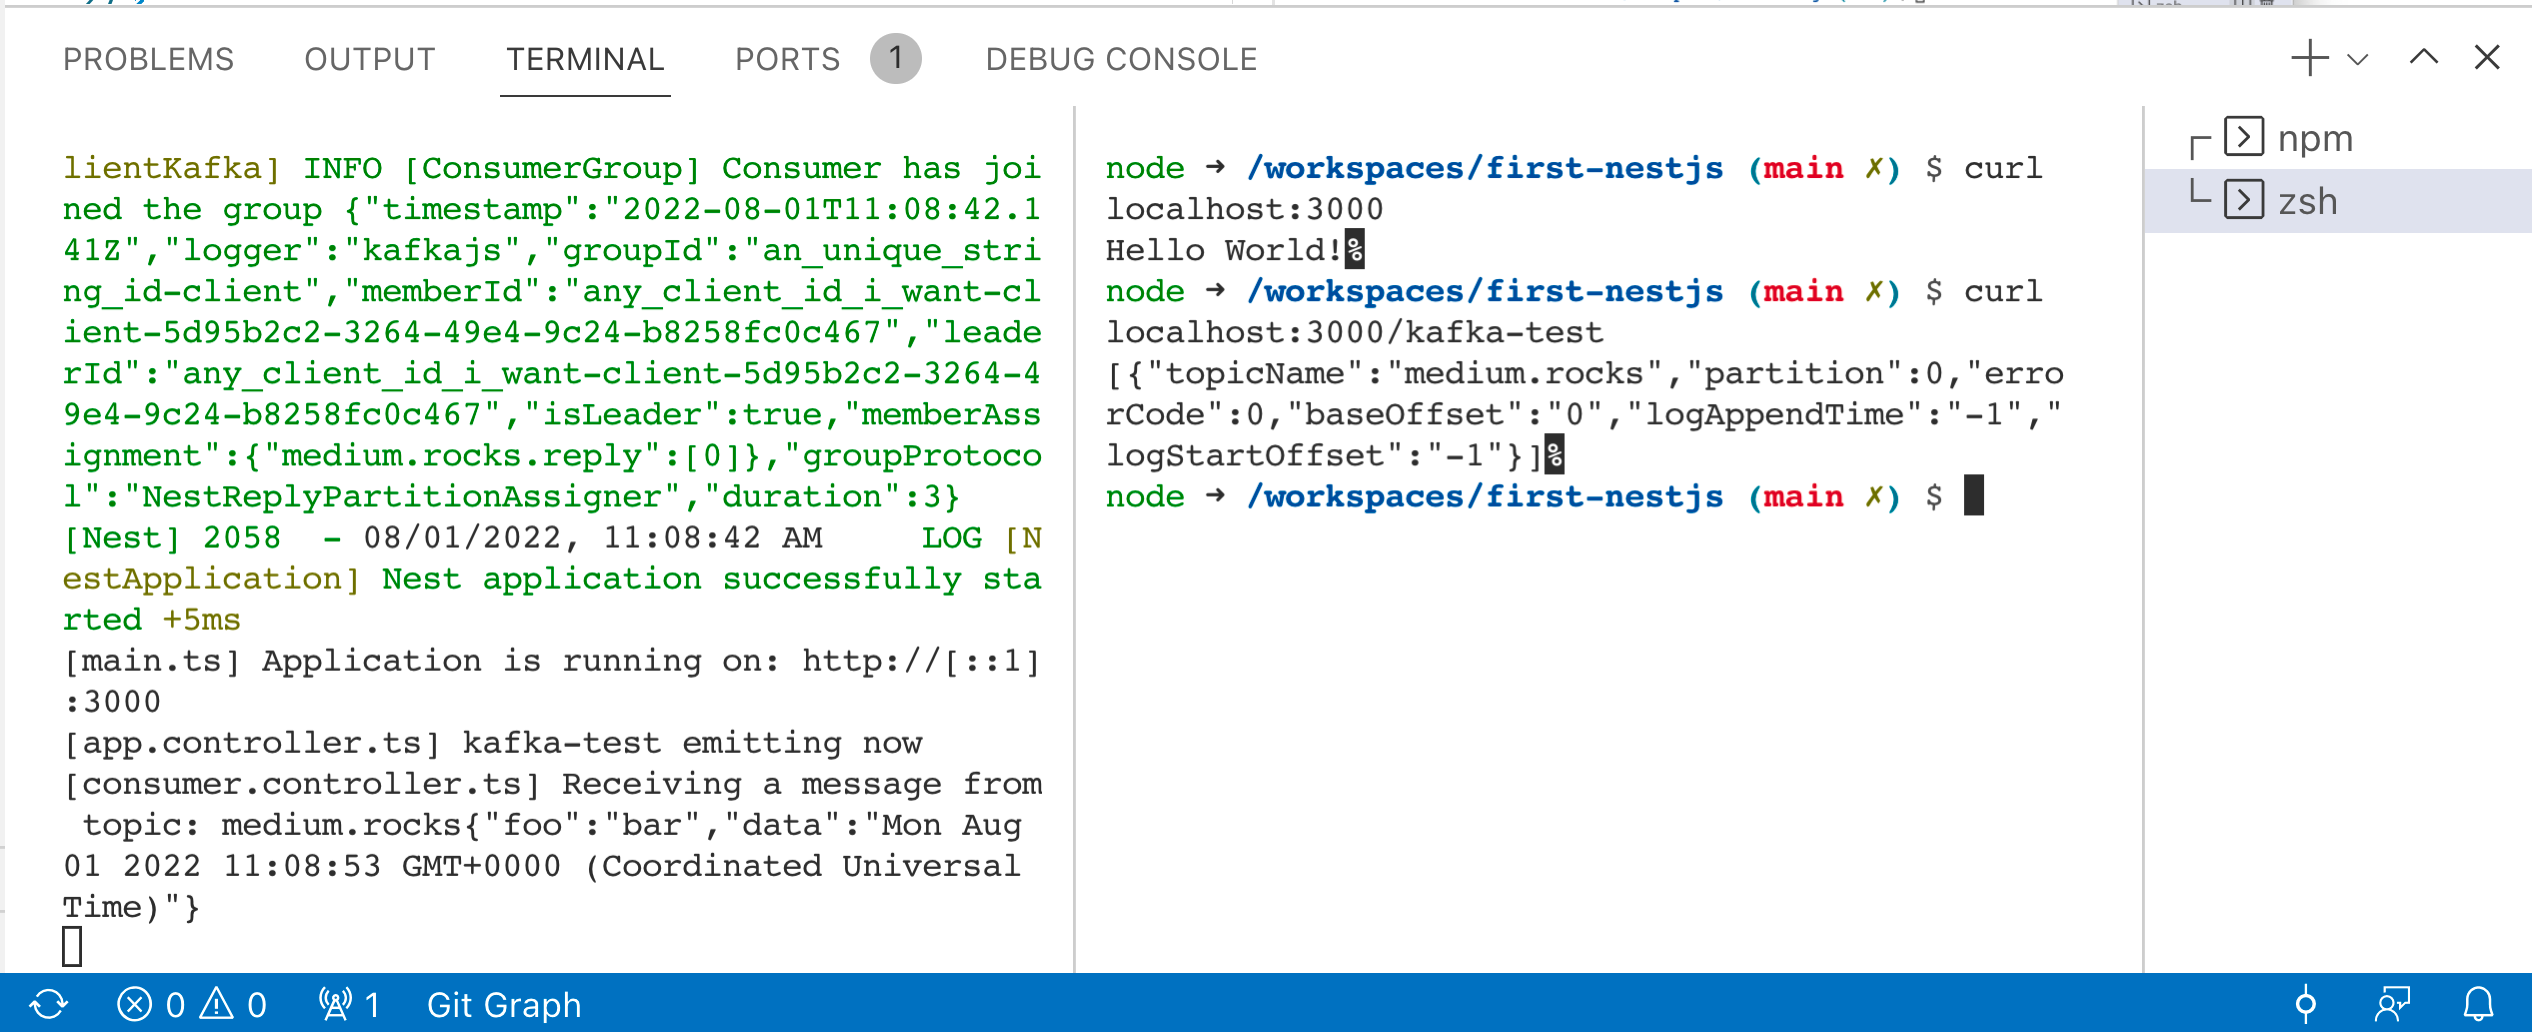The image size is (2532, 1032).
Task: Click forwarded ports indicator in status bar
Action: tap(349, 1004)
